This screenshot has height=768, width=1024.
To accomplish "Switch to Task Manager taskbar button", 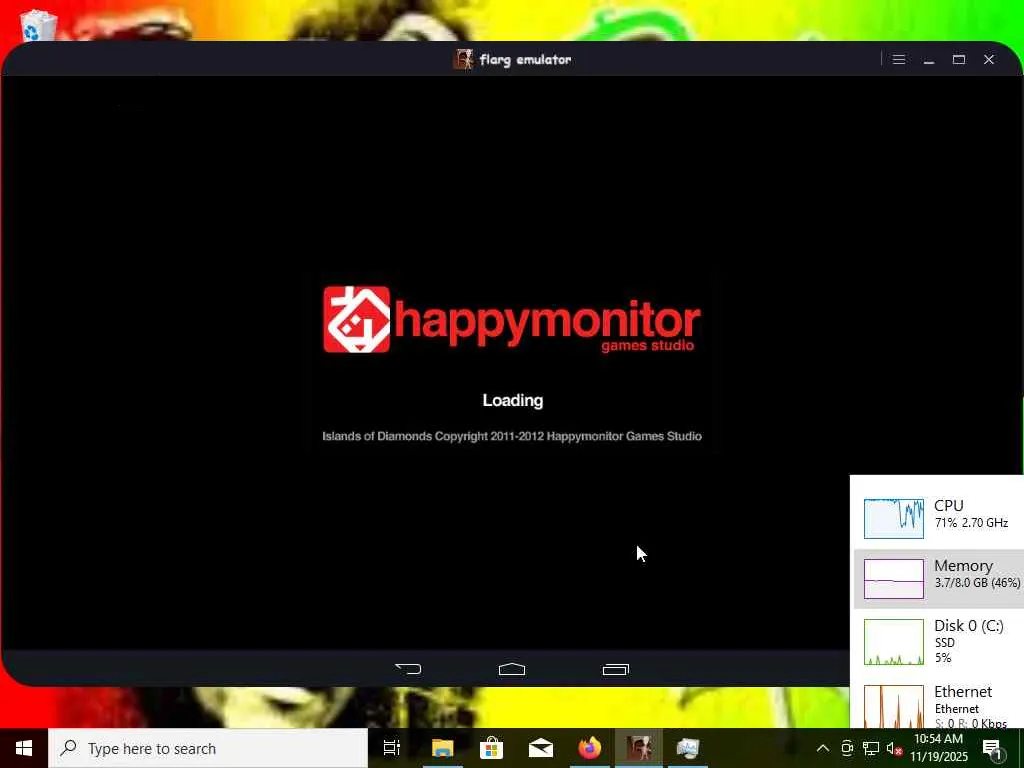I will coord(688,748).
